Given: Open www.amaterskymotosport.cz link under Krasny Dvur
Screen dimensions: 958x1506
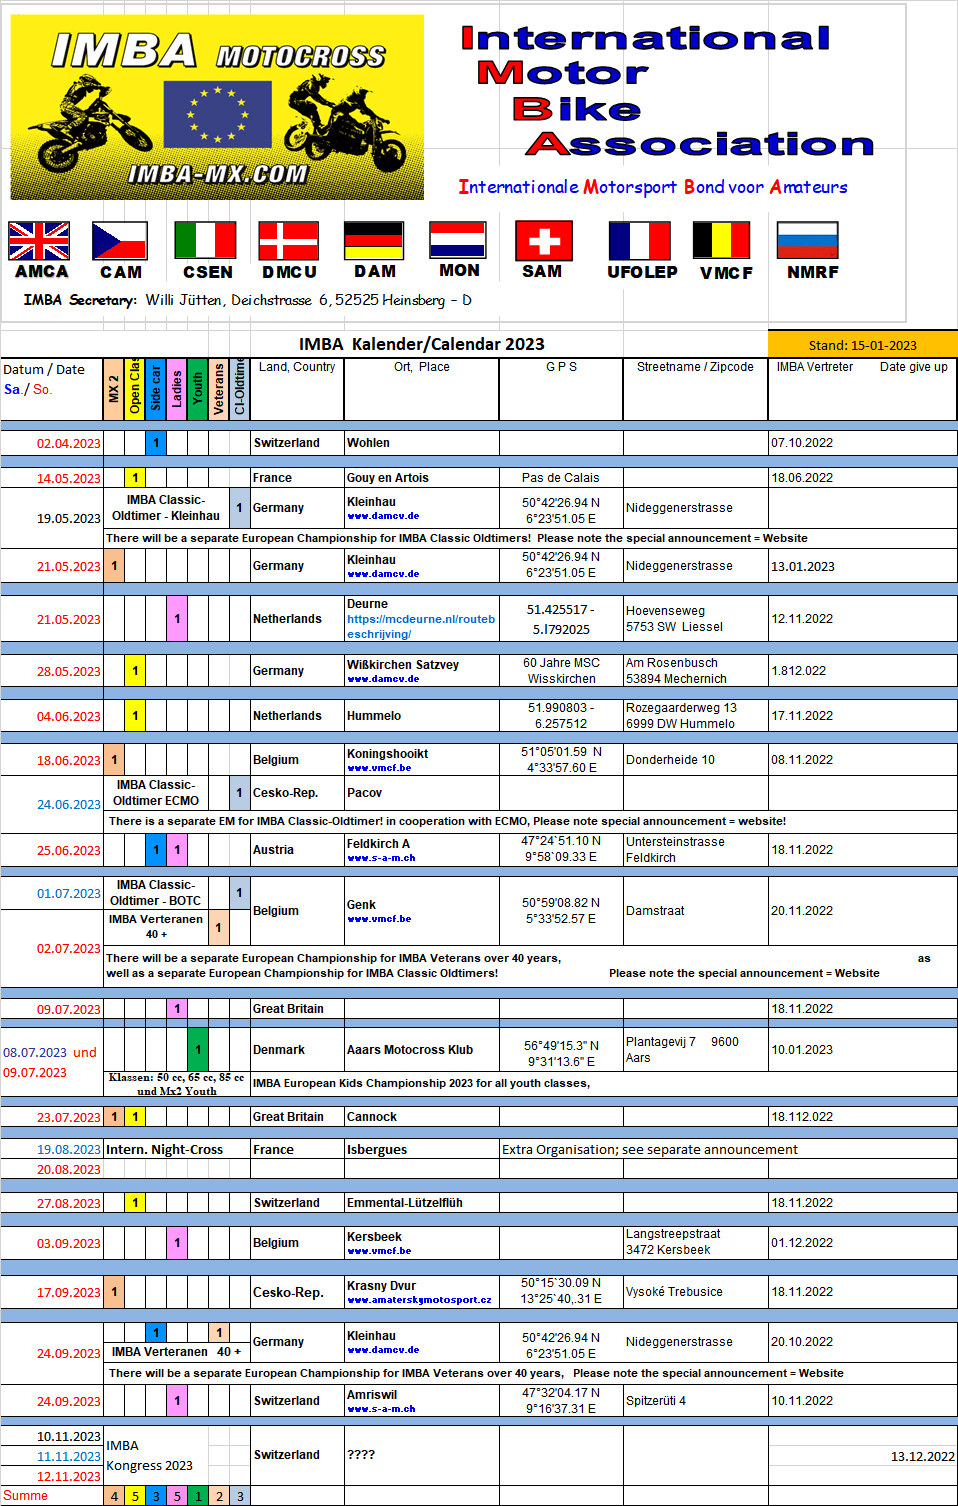Looking at the screenshot, I should coord(419,1300).
